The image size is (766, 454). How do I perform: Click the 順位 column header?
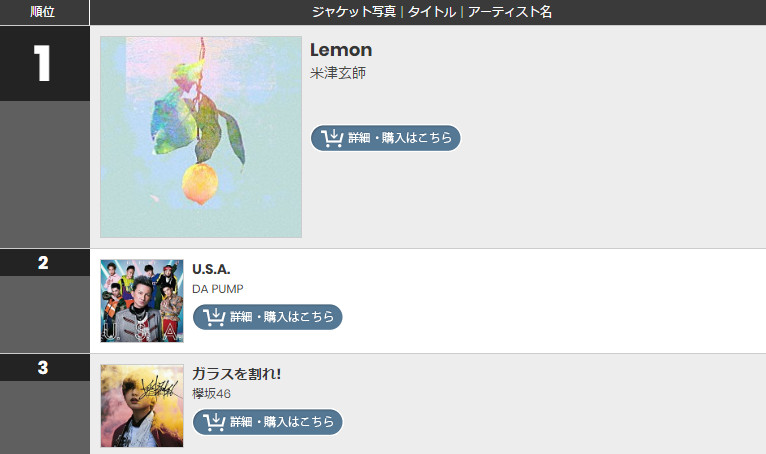(43, 12)
